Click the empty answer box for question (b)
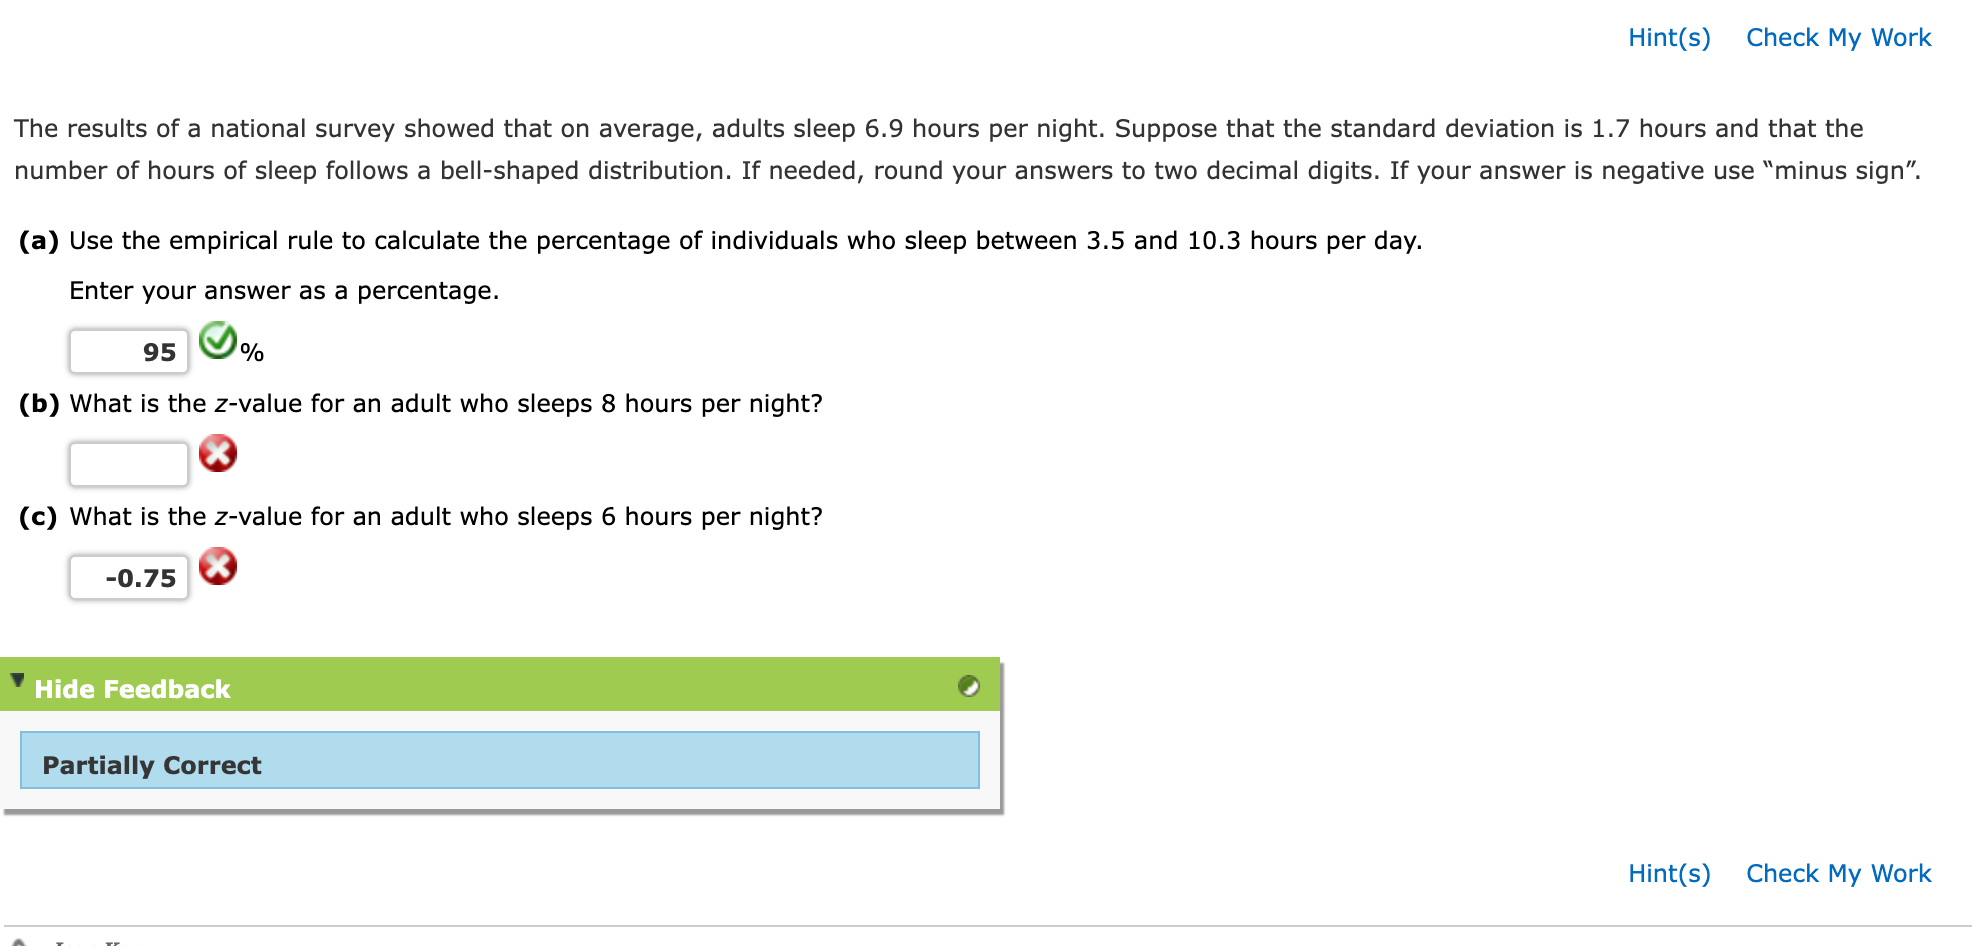Image resolution: width=1972 pixels, height=946 pixels. click(127, 462)
